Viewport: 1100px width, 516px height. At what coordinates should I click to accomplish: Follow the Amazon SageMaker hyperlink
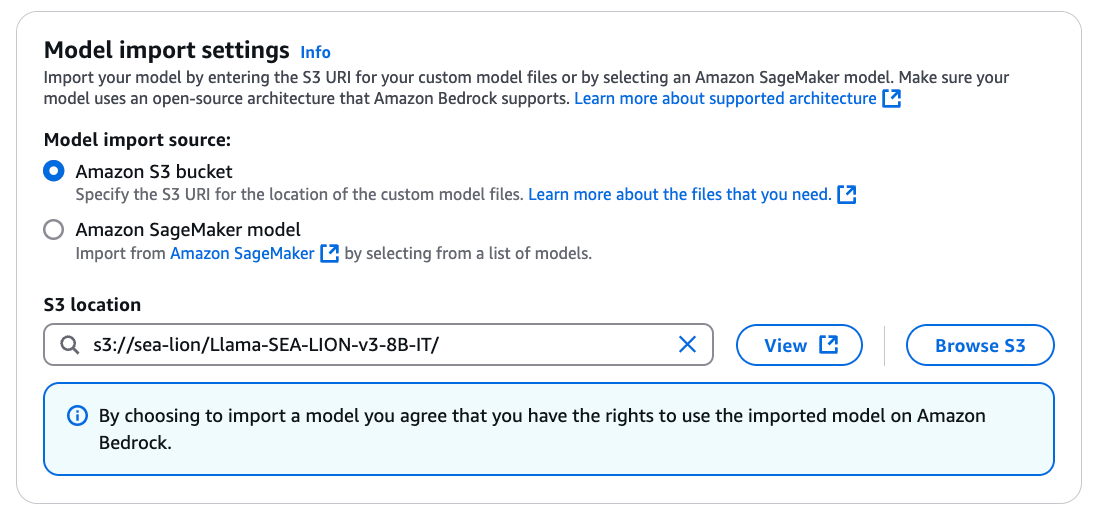(x=242, y=254)
